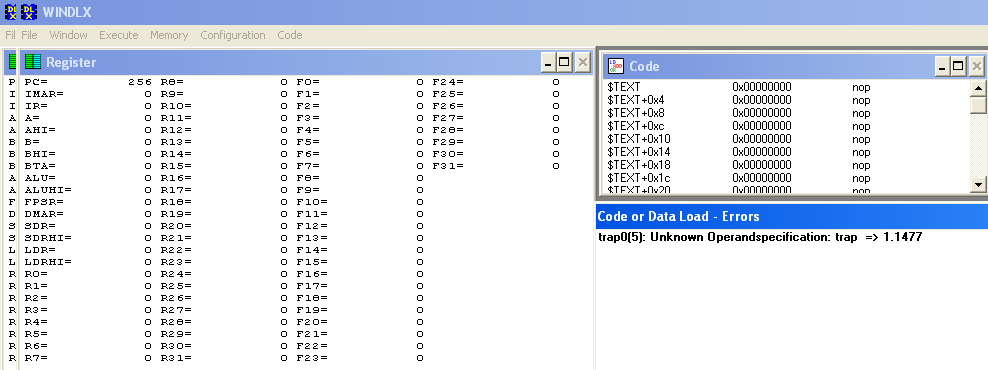This screenshot has width=988, height=370.
Task: Click the R8= register entry
Action: (224, 82)
